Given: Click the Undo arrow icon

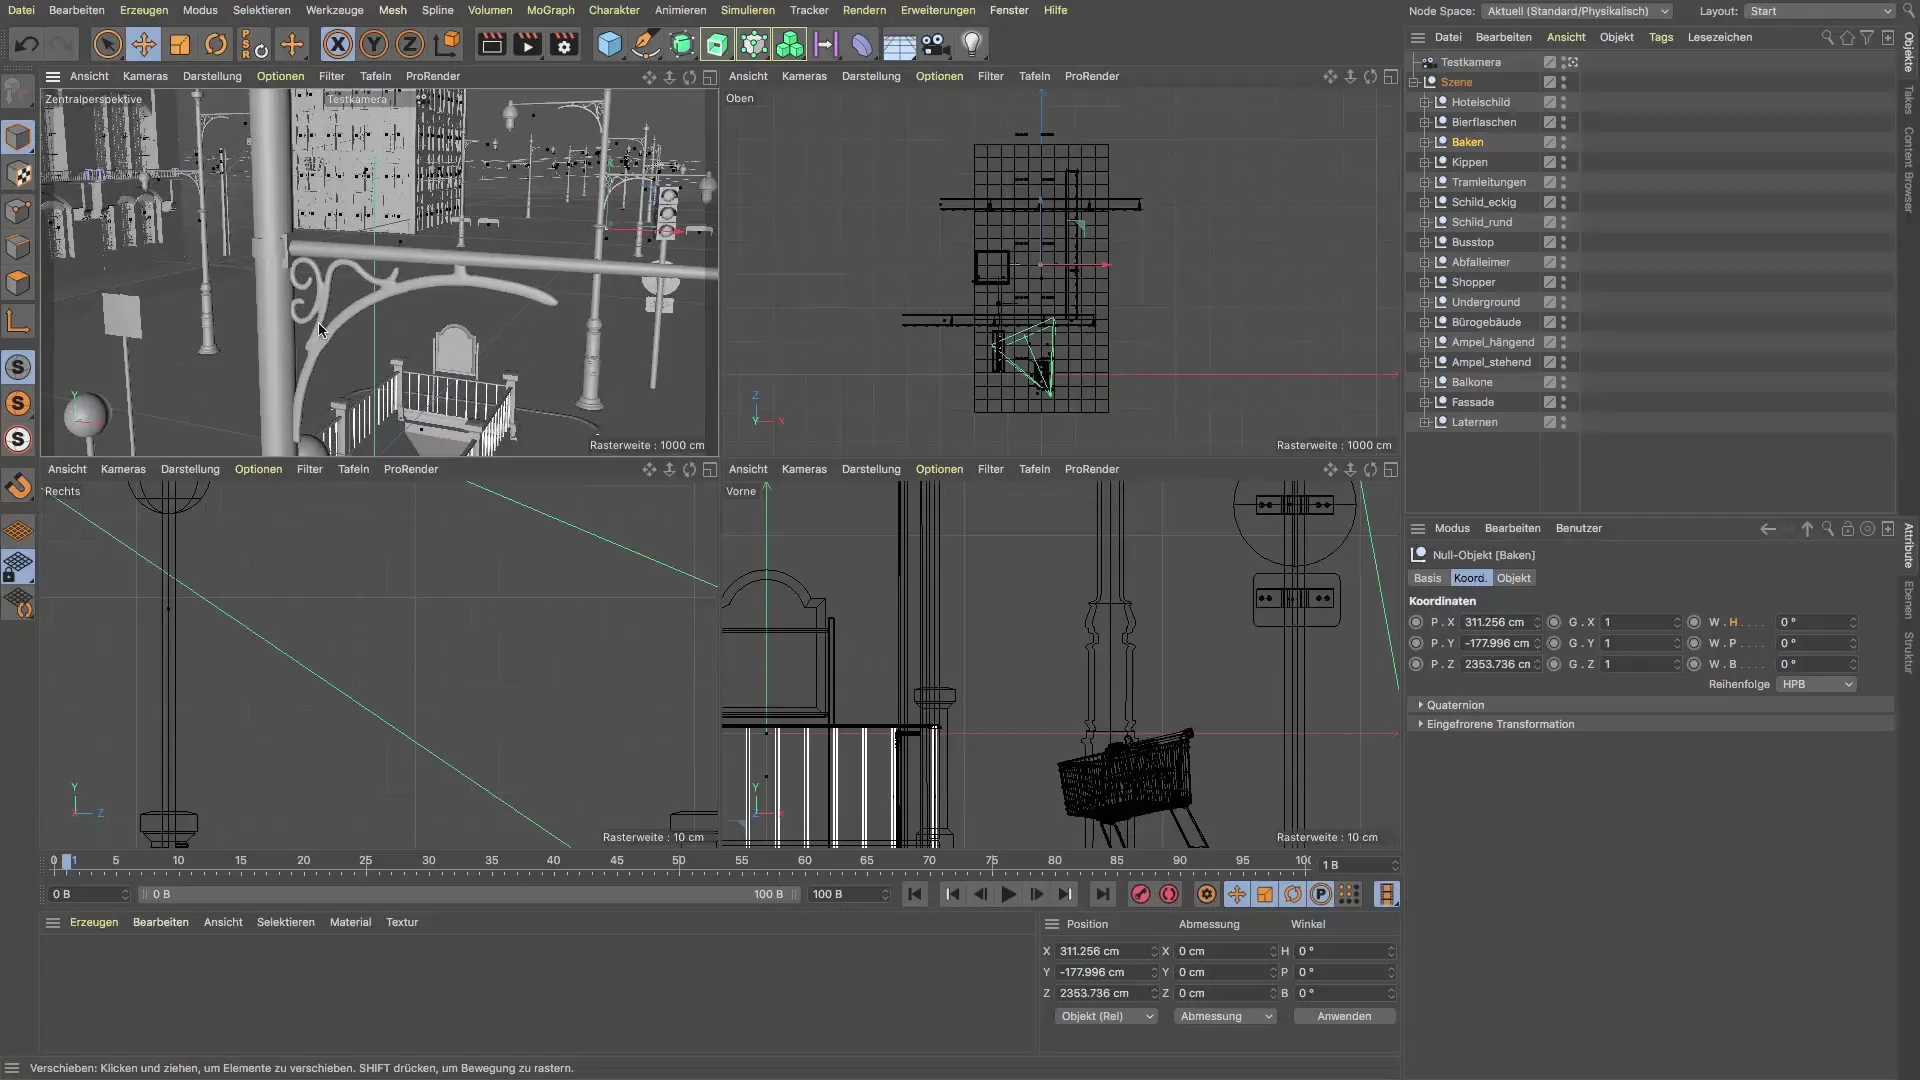Looking at the screenshot, I should coord(27,44).
